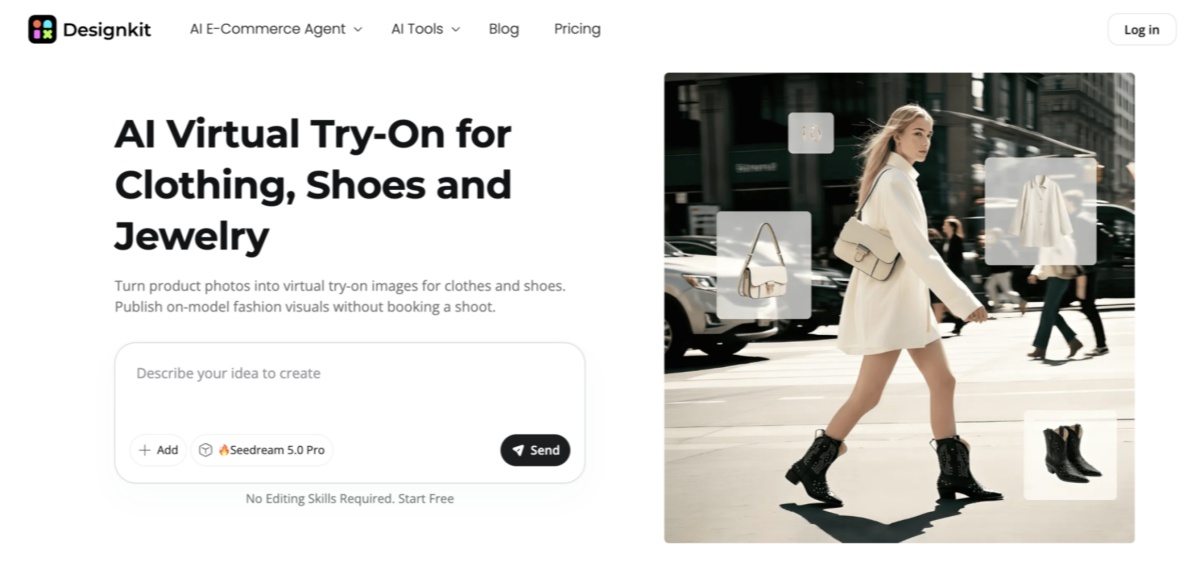Click the fire emoji in the Seedream label
1200x570 pixels.
tap(224, 450)
